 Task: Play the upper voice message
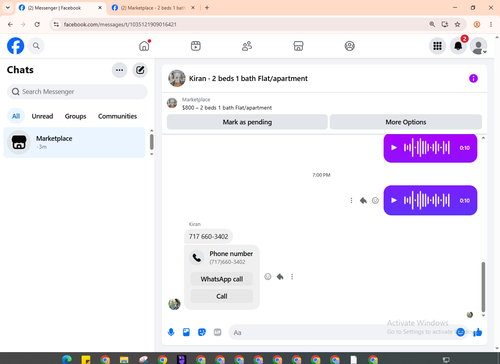pos(394,147)
